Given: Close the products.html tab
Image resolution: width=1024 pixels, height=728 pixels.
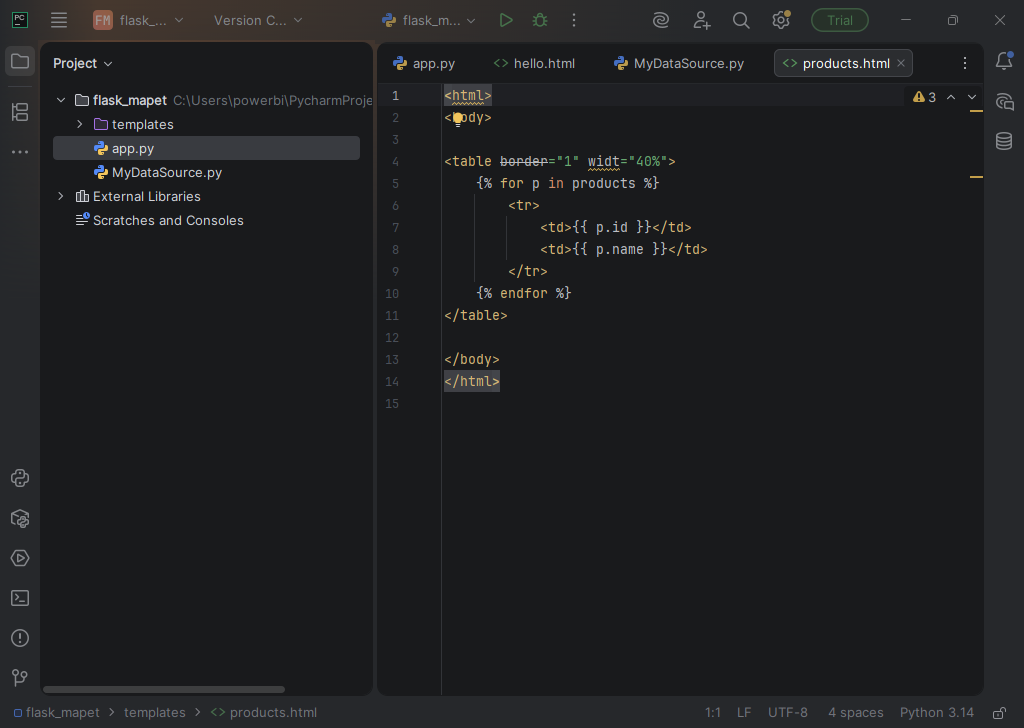Looking at the screenshot, I should [x=901, y=63].
